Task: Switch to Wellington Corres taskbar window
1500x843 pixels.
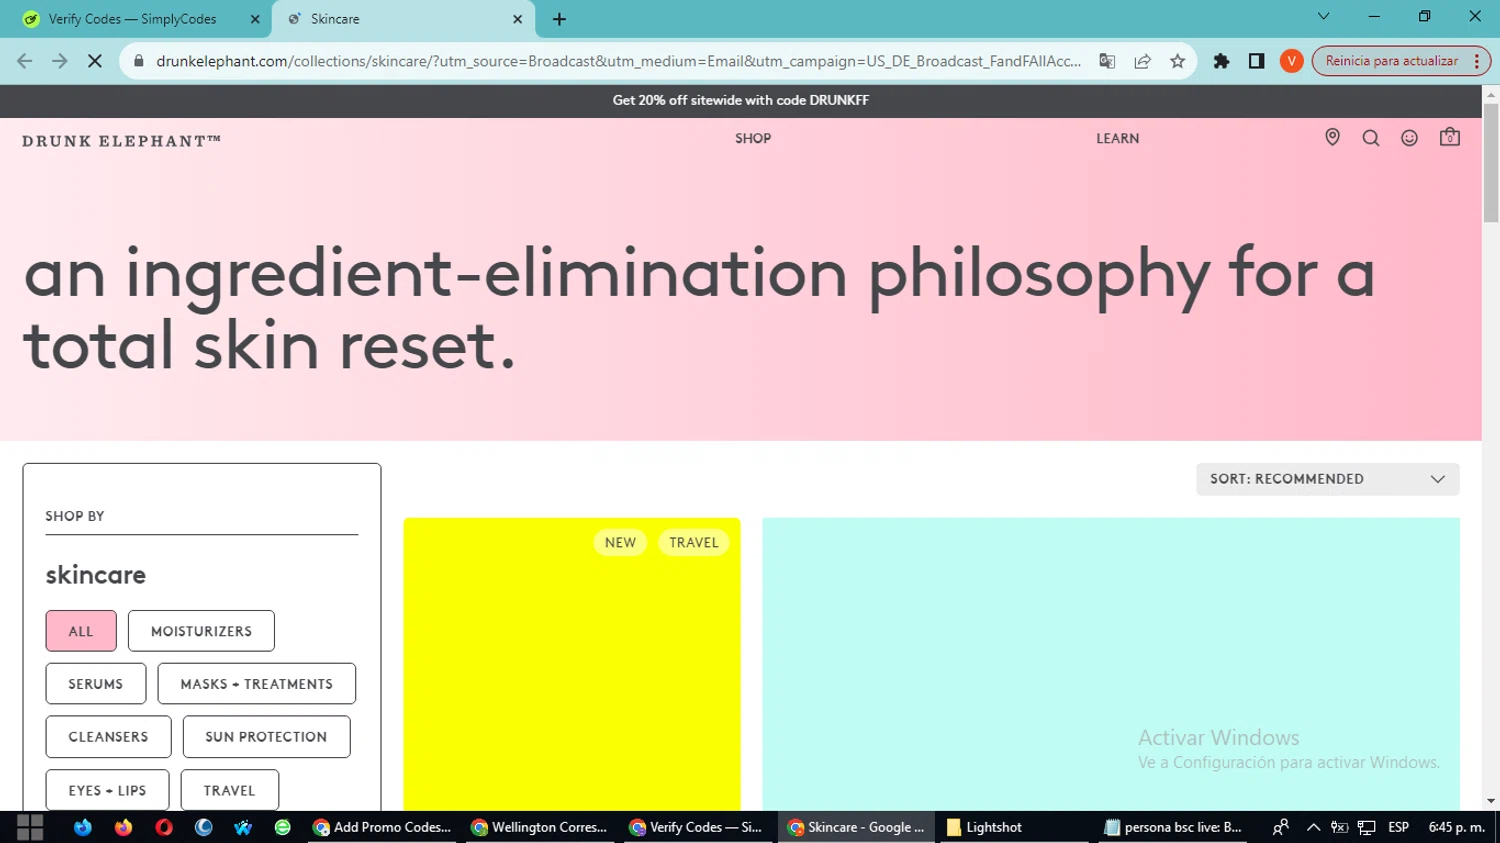Action: click(x=540, y=827)
